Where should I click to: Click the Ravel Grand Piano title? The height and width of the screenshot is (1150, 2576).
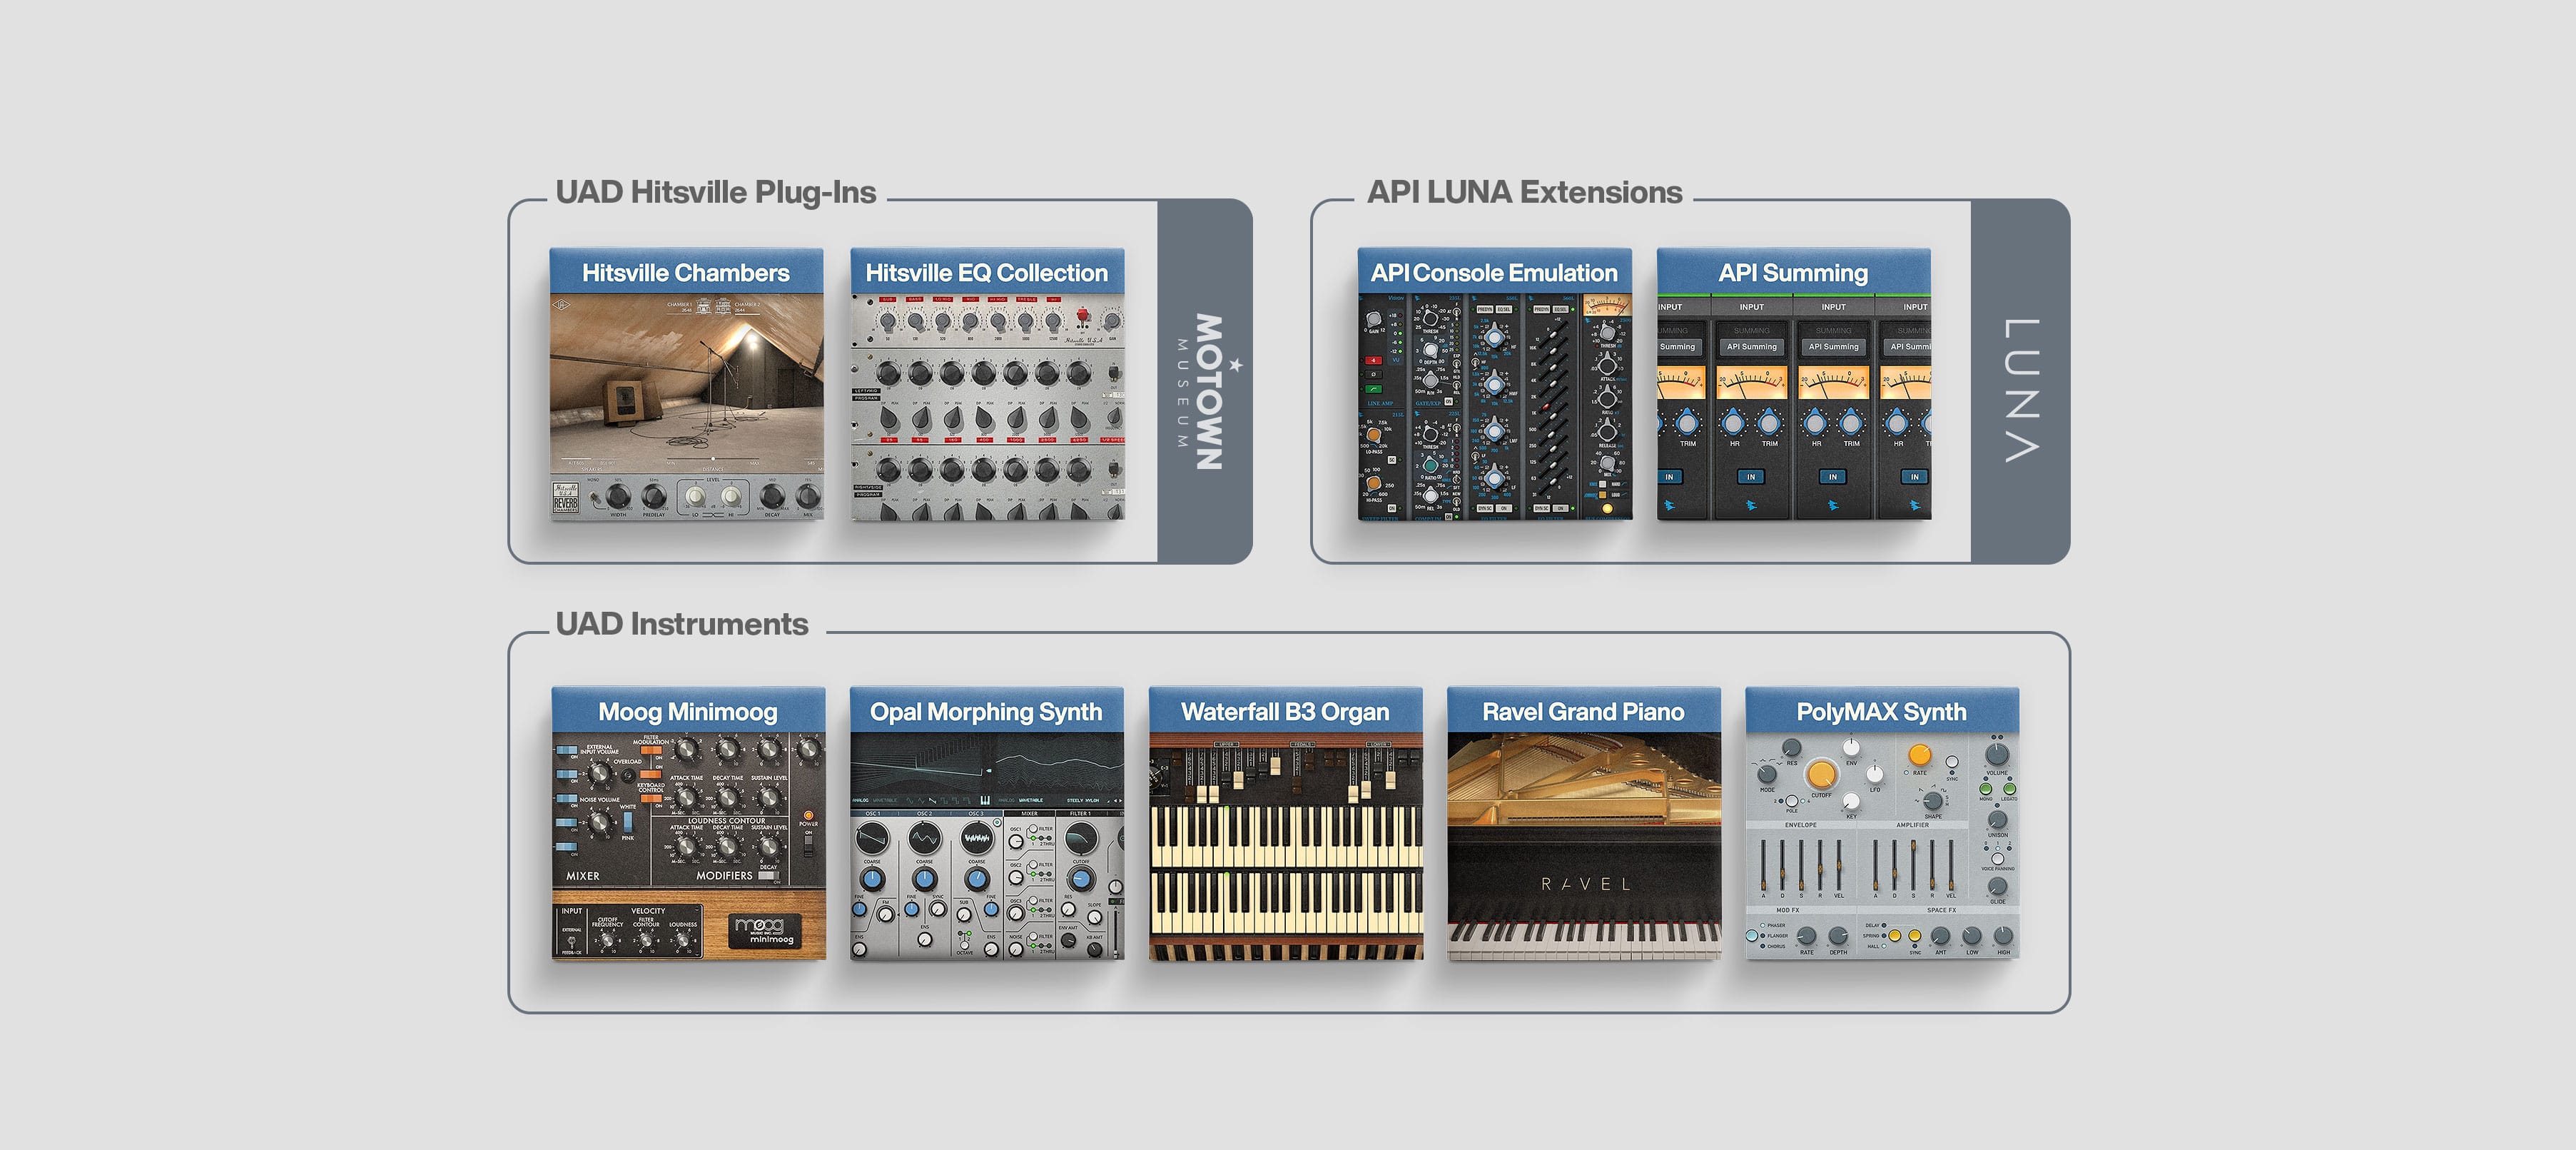[x=1583, y=712]
